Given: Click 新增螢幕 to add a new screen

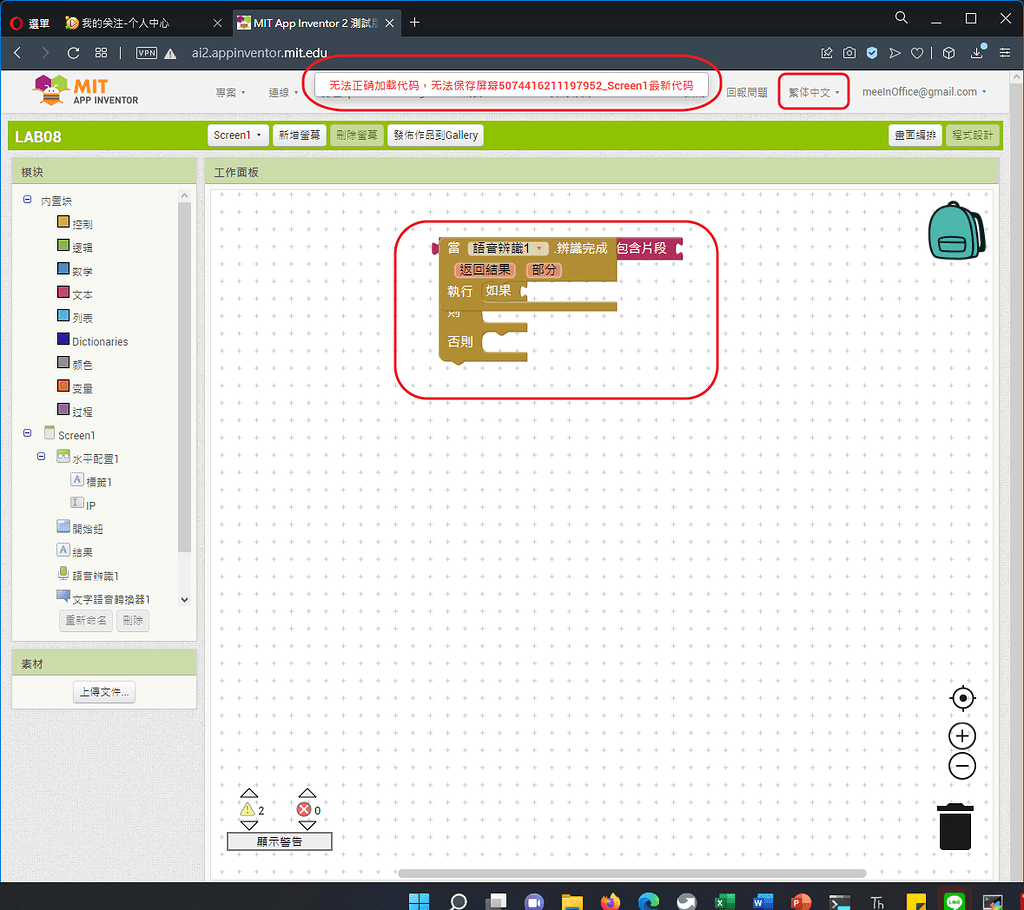Looking at the screenshot, I should pos(299,135).
